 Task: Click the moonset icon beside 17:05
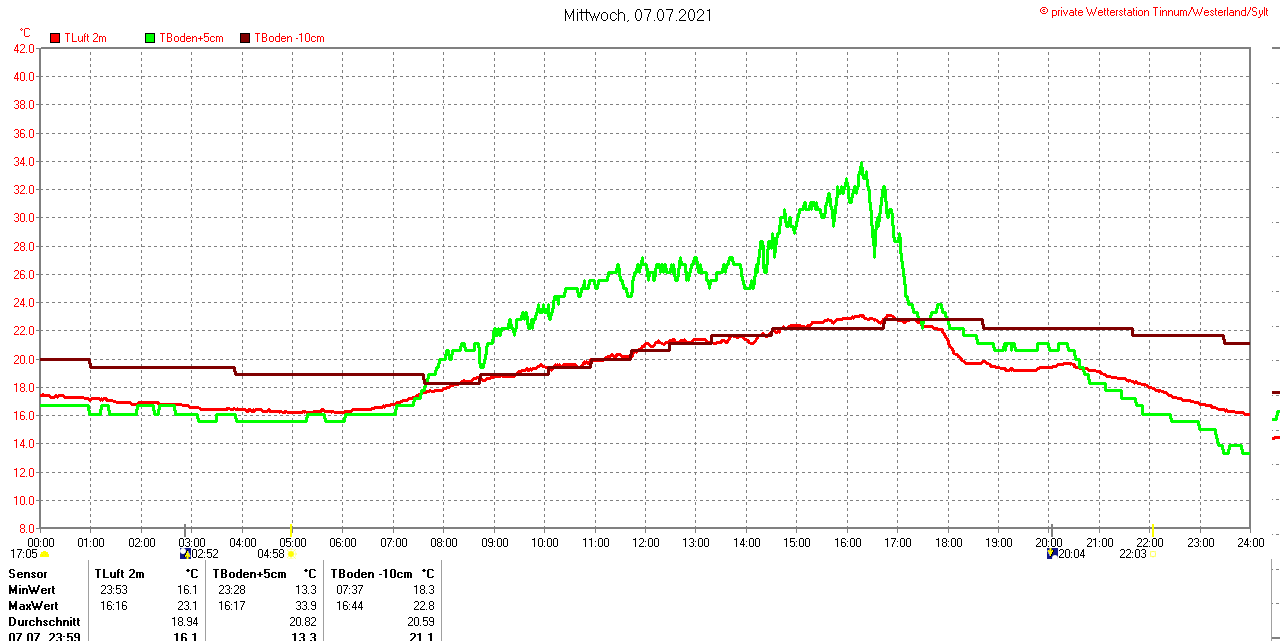coord(45,554)
